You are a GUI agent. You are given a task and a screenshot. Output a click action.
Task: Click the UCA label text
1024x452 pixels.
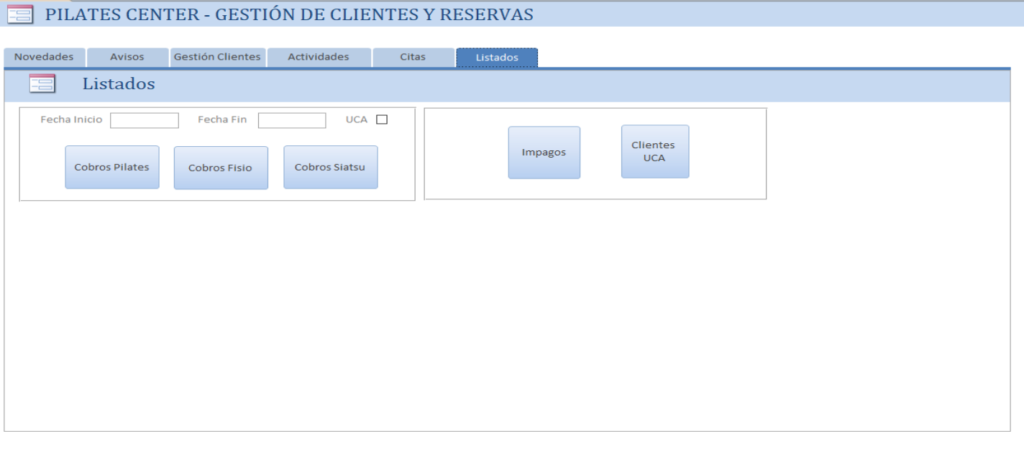356,120
